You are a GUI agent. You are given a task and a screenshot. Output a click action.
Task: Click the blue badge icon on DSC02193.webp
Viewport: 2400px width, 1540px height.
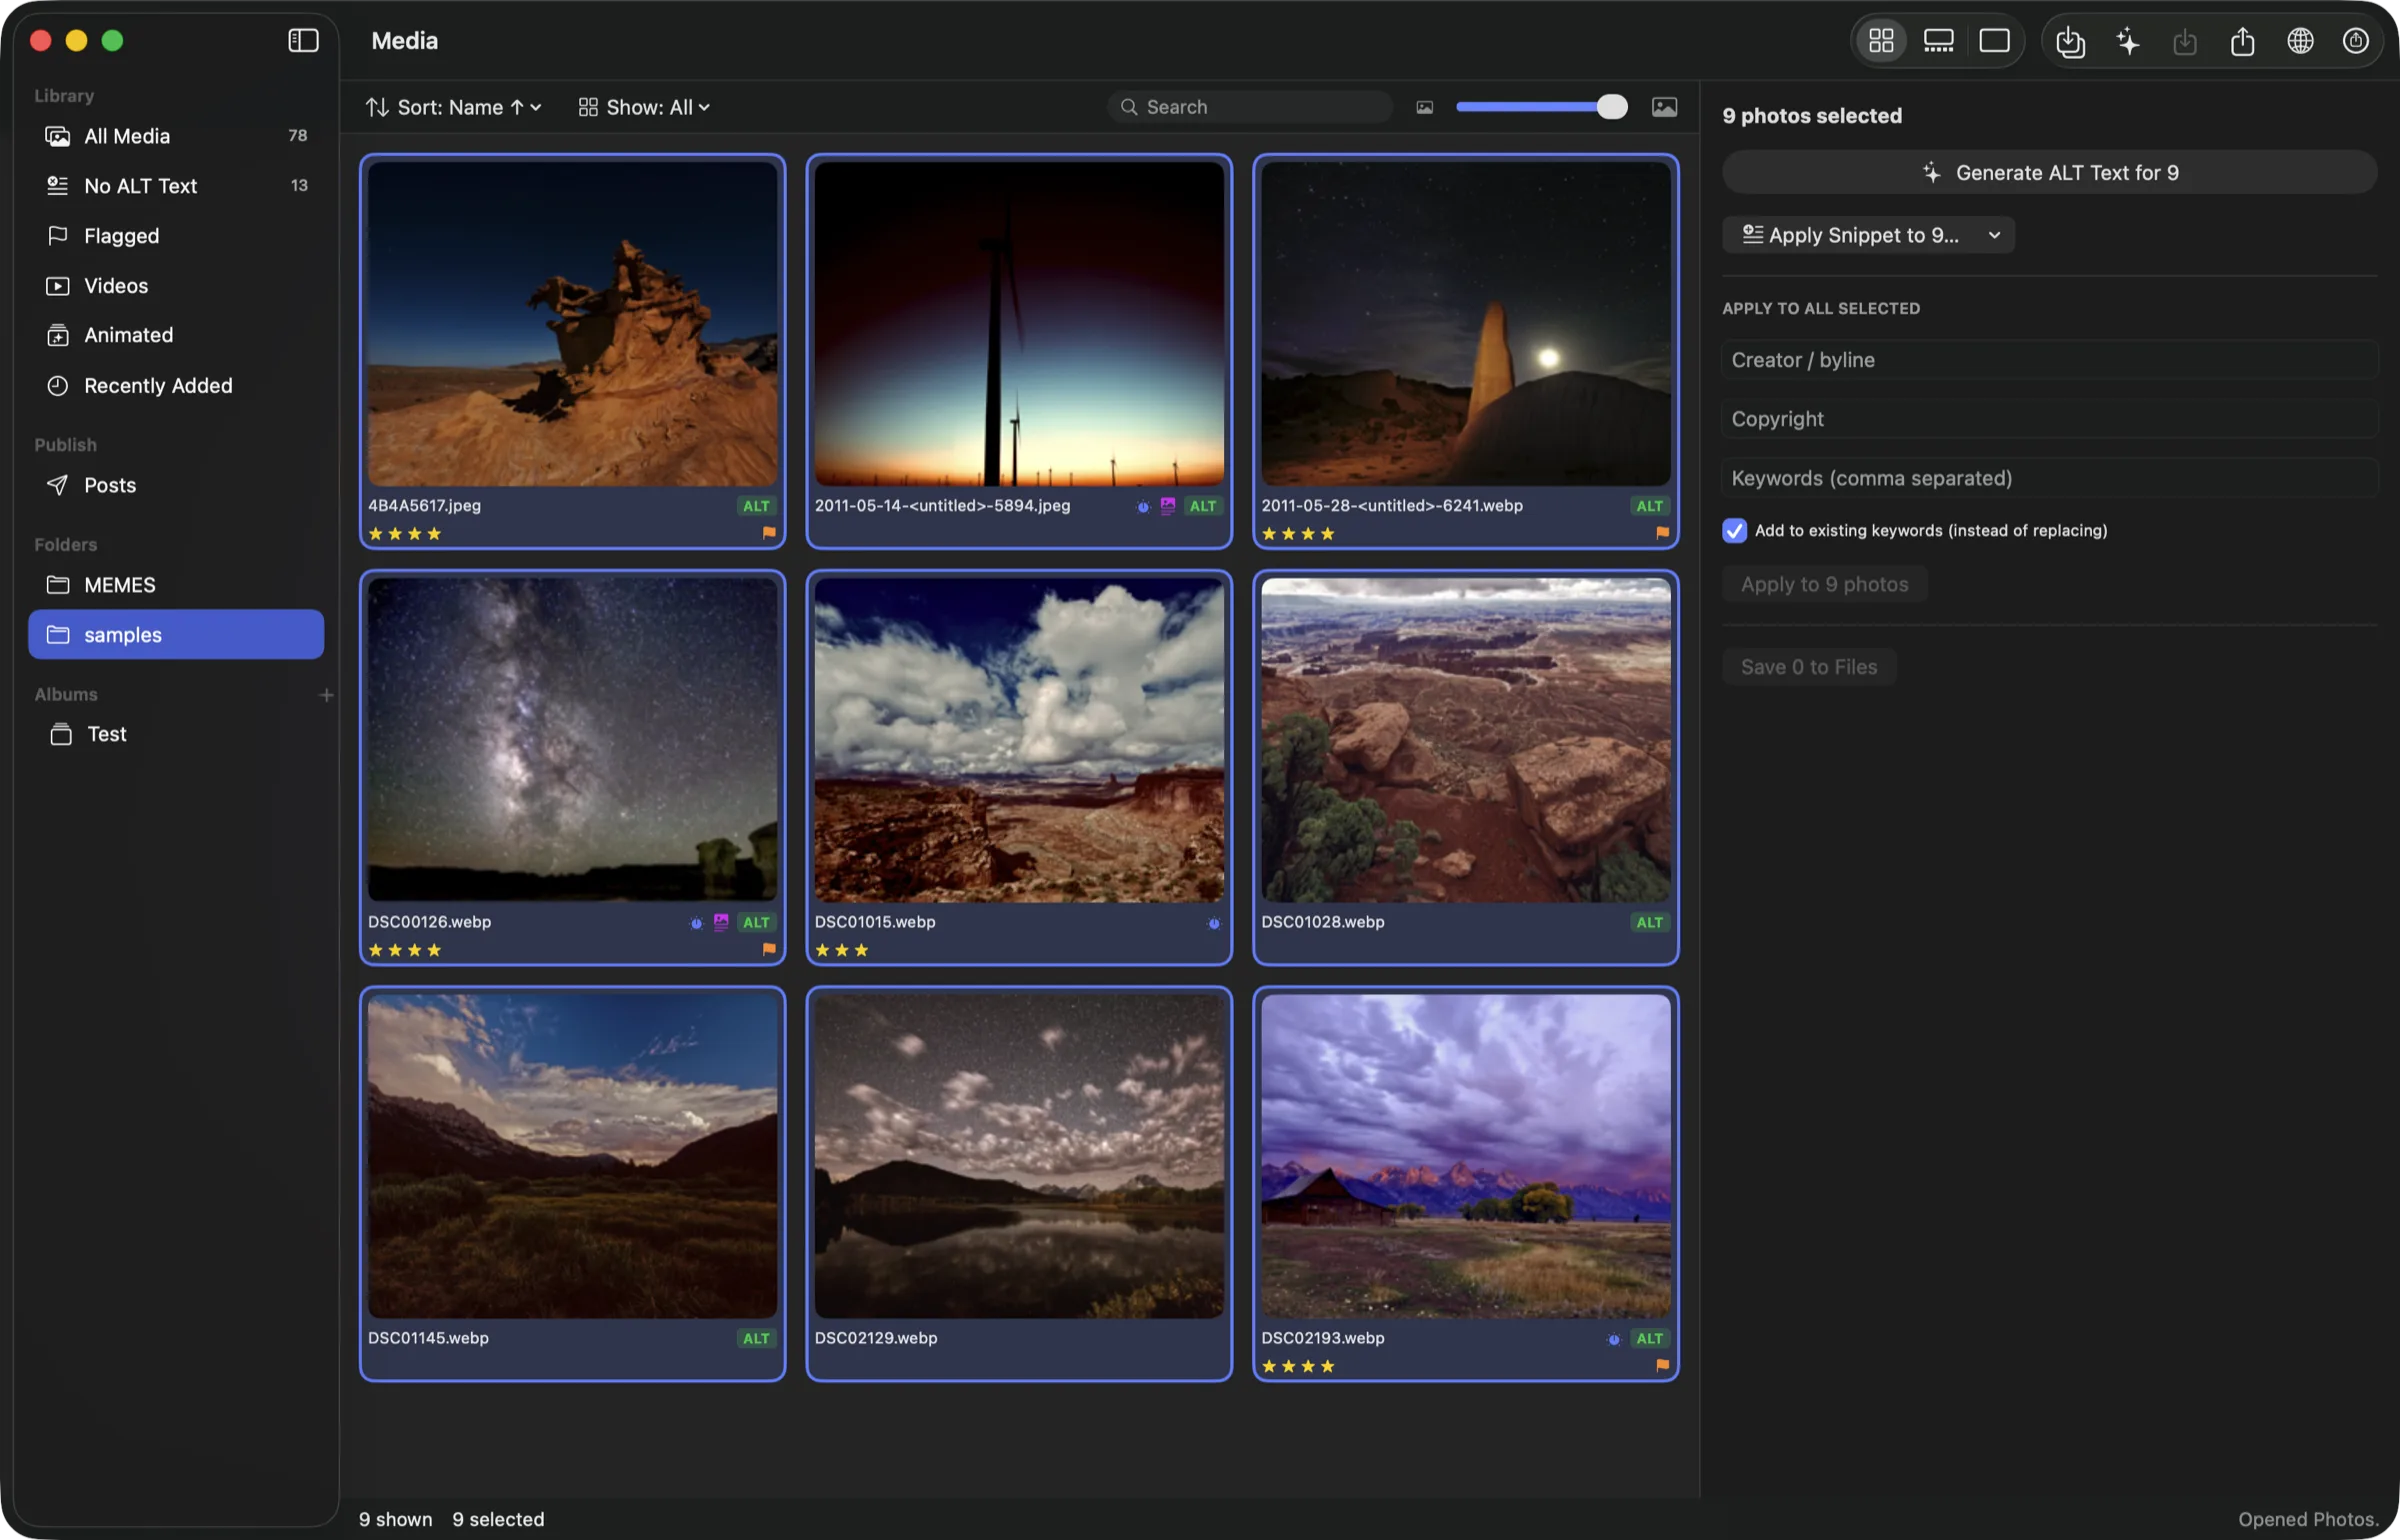tap(1613, 1339)
